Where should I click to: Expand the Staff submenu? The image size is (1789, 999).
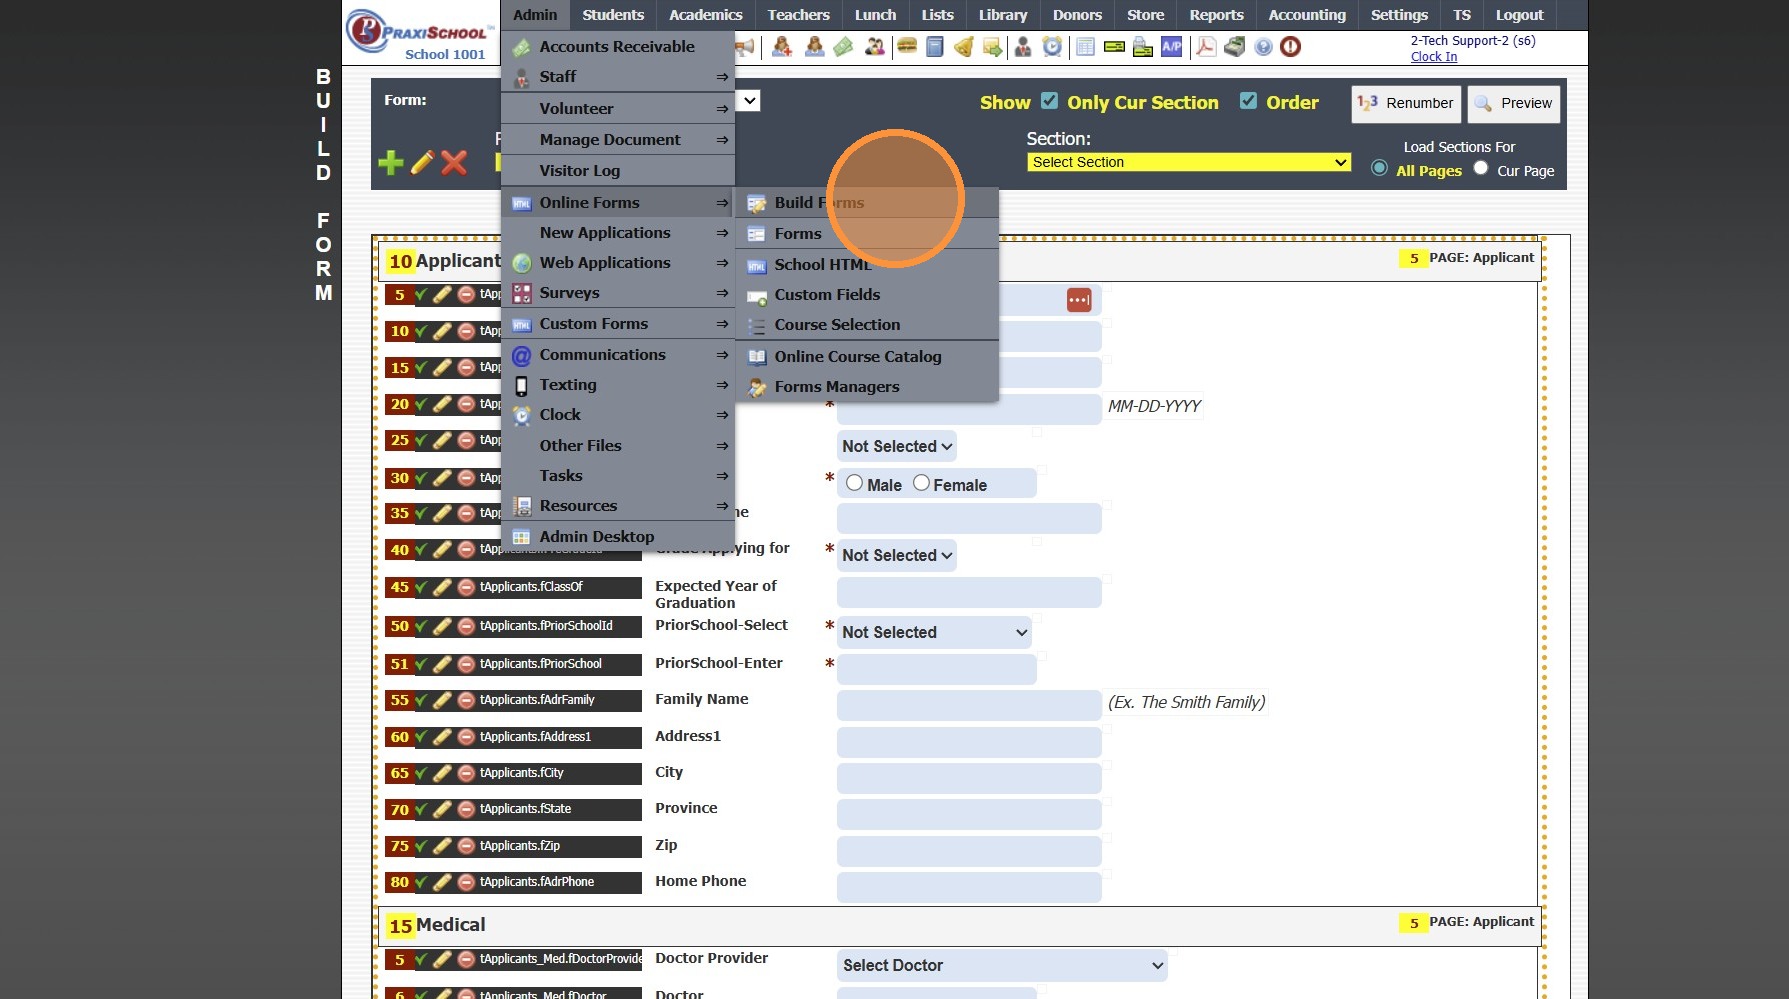coord(618,77)
